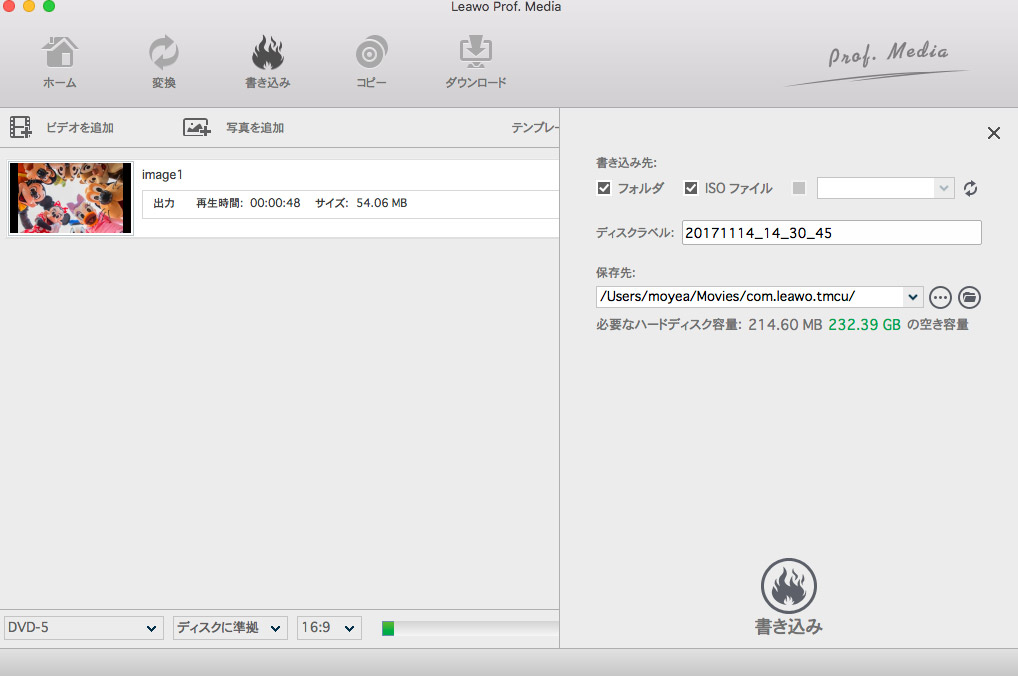Image resolution: width=1018 pixels, height=676 pixels.
Task: Open the Convert (変換) module icon
Action: (x=163, y=53)
